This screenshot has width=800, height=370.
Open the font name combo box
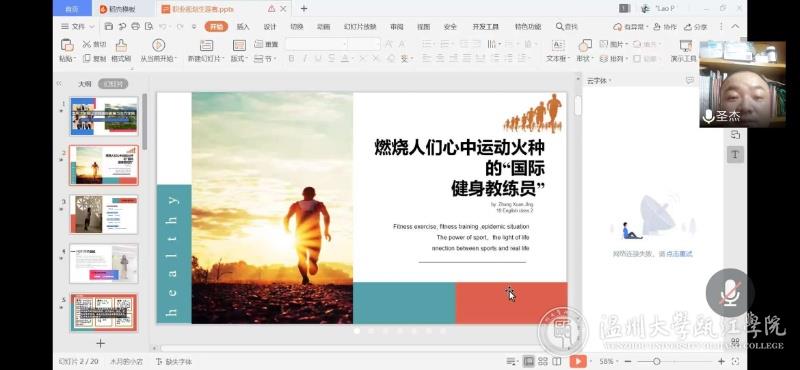click(x=316, y=44)
